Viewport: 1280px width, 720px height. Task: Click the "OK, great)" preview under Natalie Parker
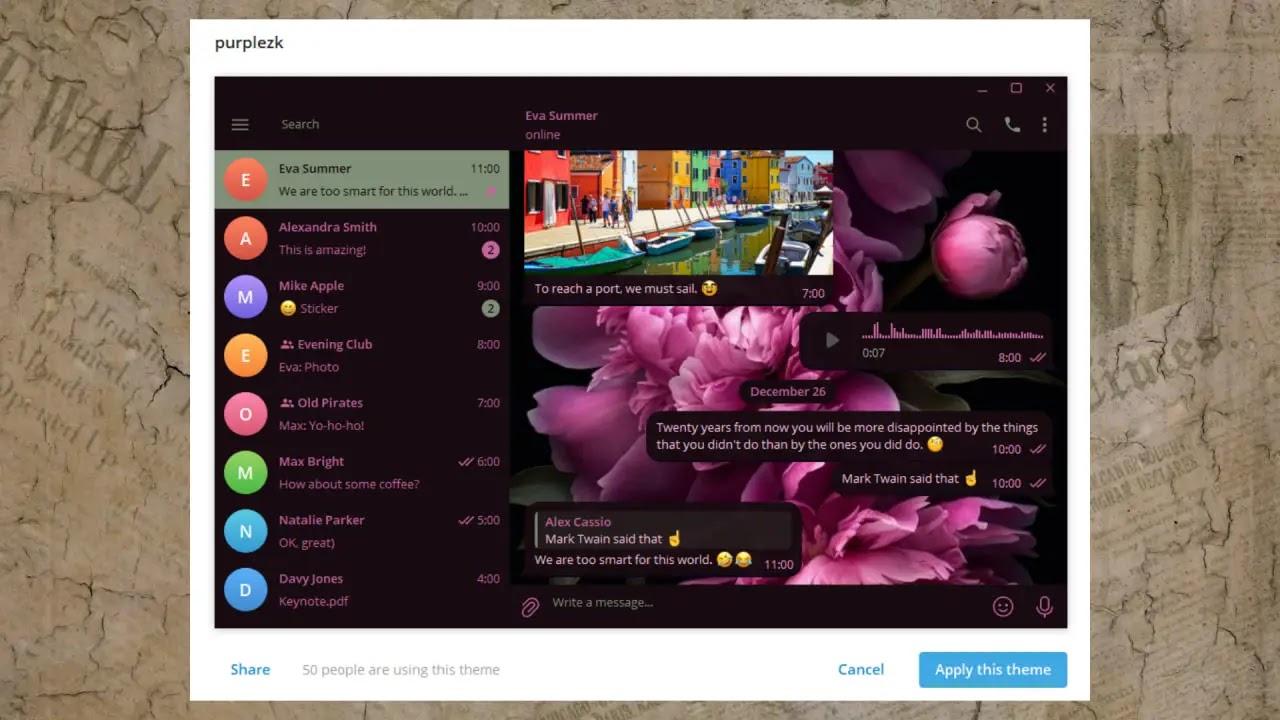(307, 543)
